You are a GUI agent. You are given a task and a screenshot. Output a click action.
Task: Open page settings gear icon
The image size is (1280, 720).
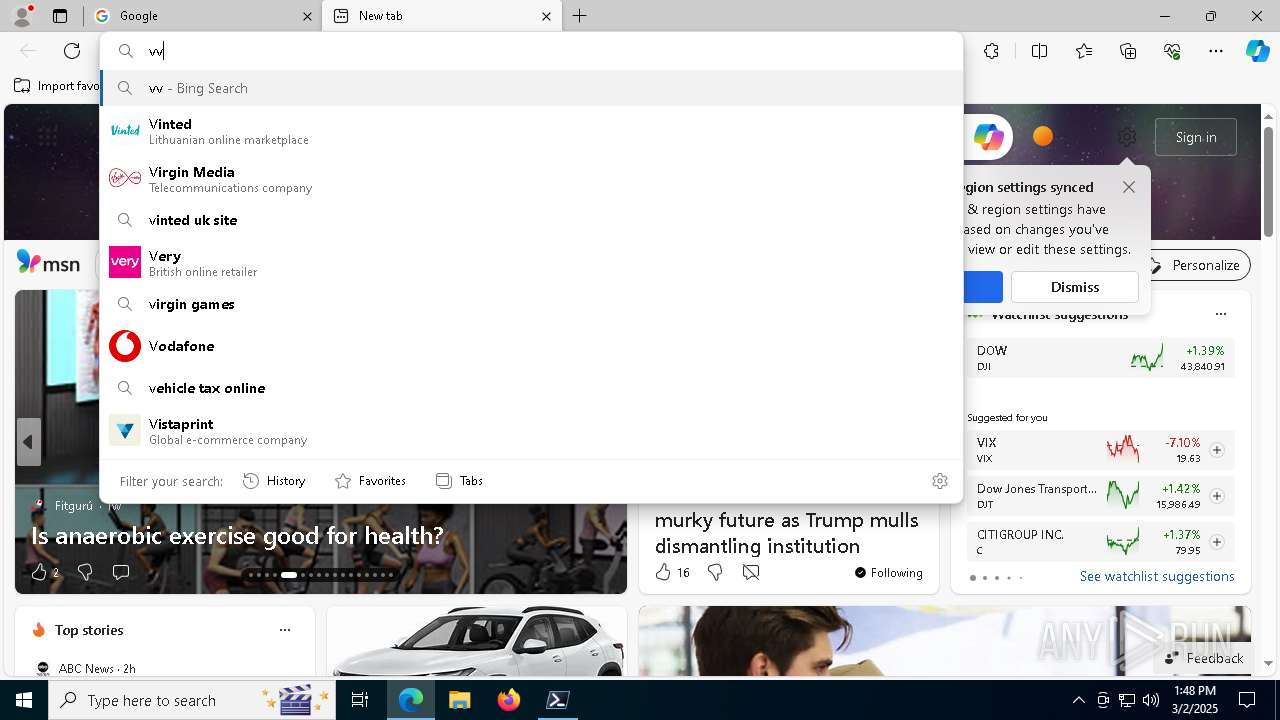pos(1127,137)
